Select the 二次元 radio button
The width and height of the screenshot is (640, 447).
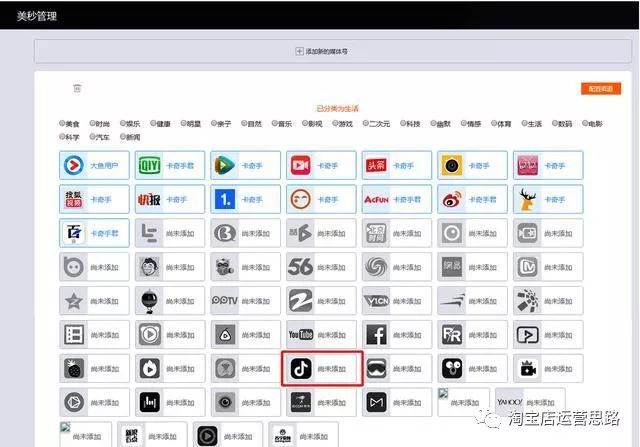366,123
